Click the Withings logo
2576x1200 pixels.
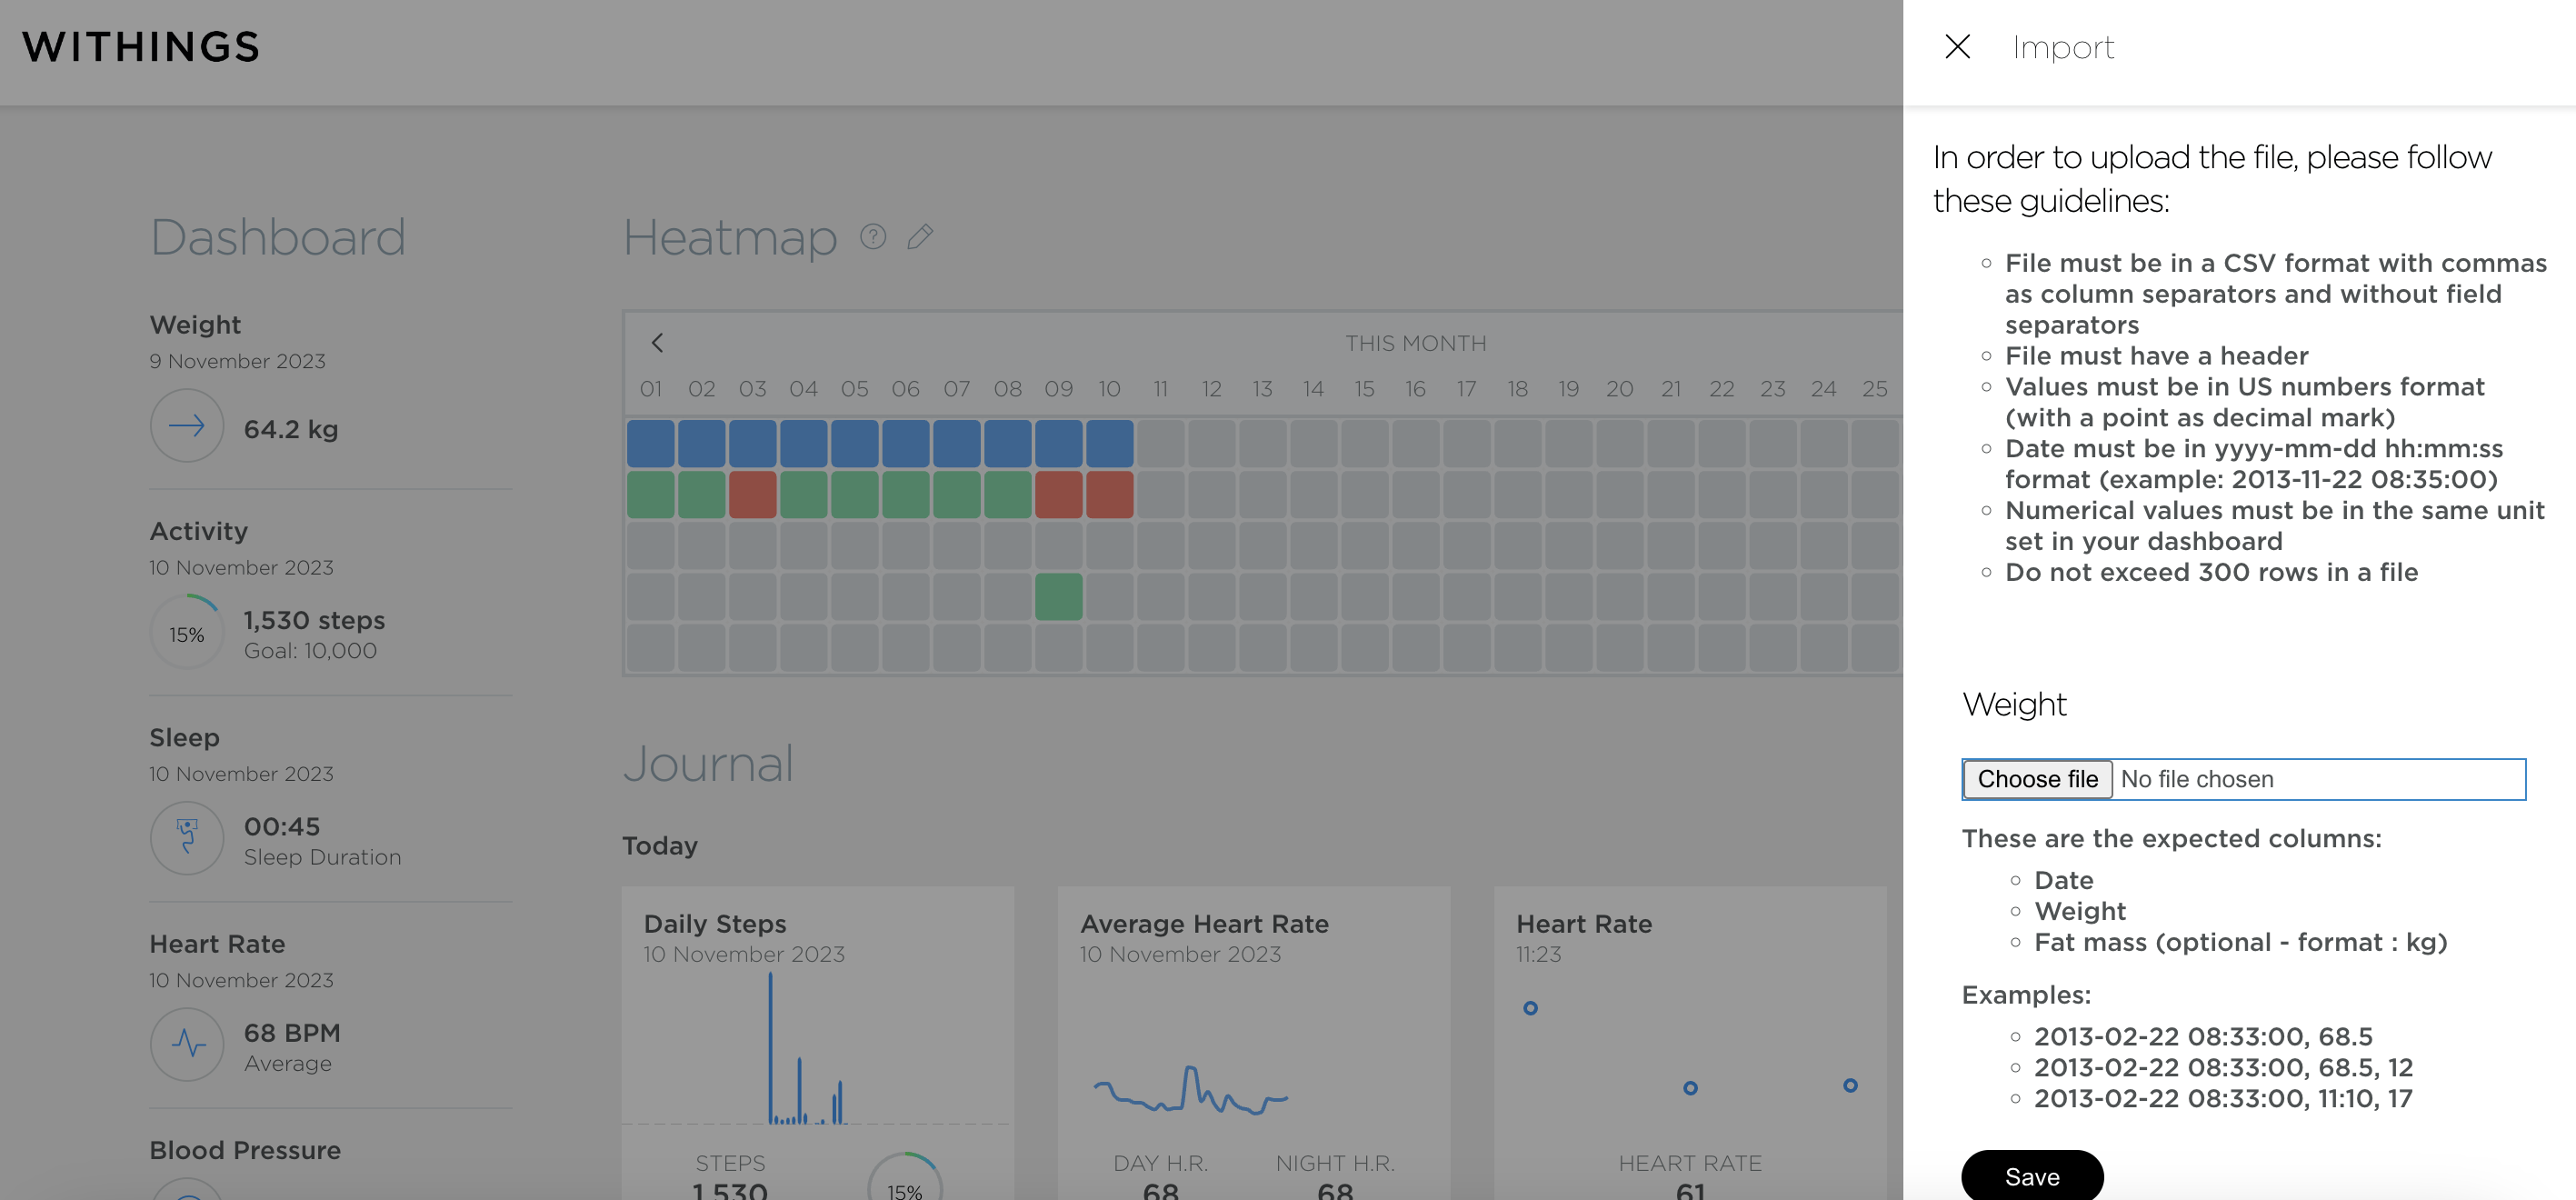tap(140, 46)
